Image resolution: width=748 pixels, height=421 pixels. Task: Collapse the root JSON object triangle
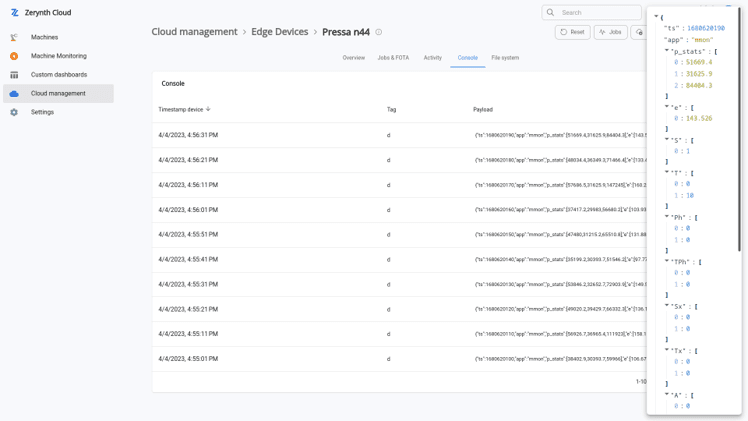tap(656, 17)
